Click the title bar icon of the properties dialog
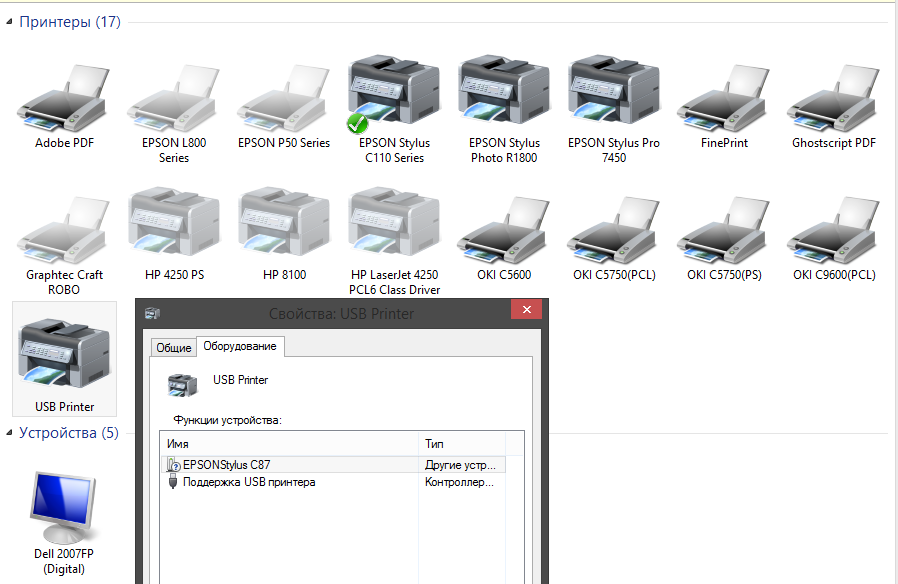Viewport: 898px width, 584px height. tap(152, 313)
